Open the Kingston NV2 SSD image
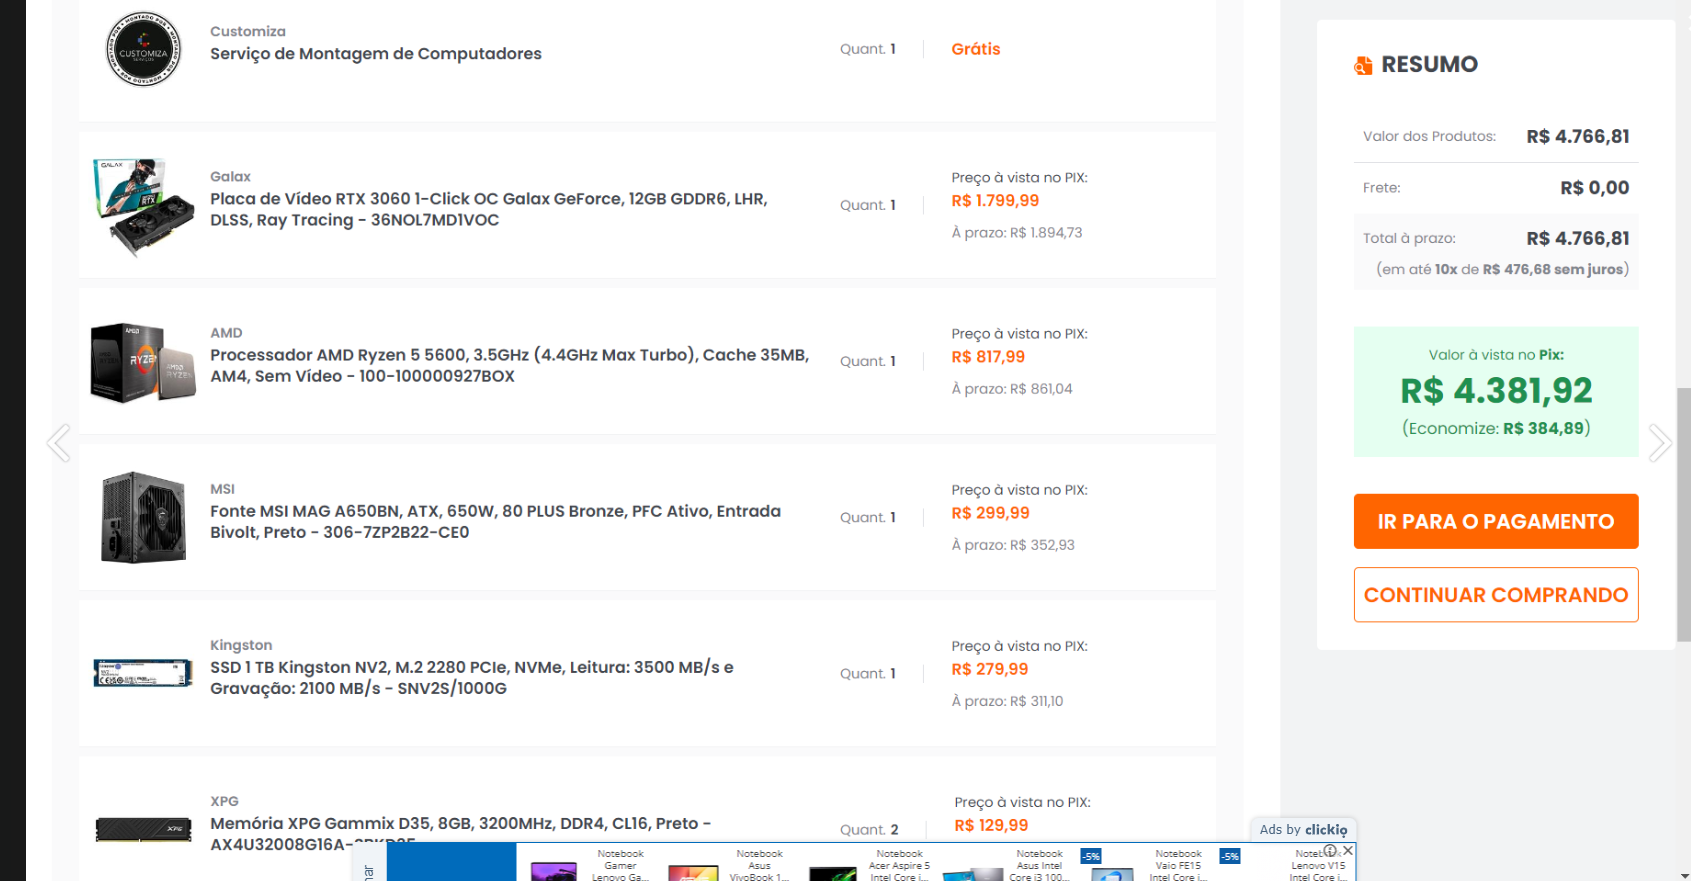 tap(143, 673)
